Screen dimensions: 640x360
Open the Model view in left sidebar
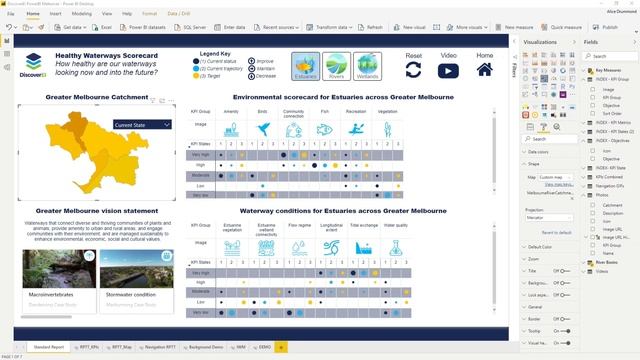(x=7, y=67)
